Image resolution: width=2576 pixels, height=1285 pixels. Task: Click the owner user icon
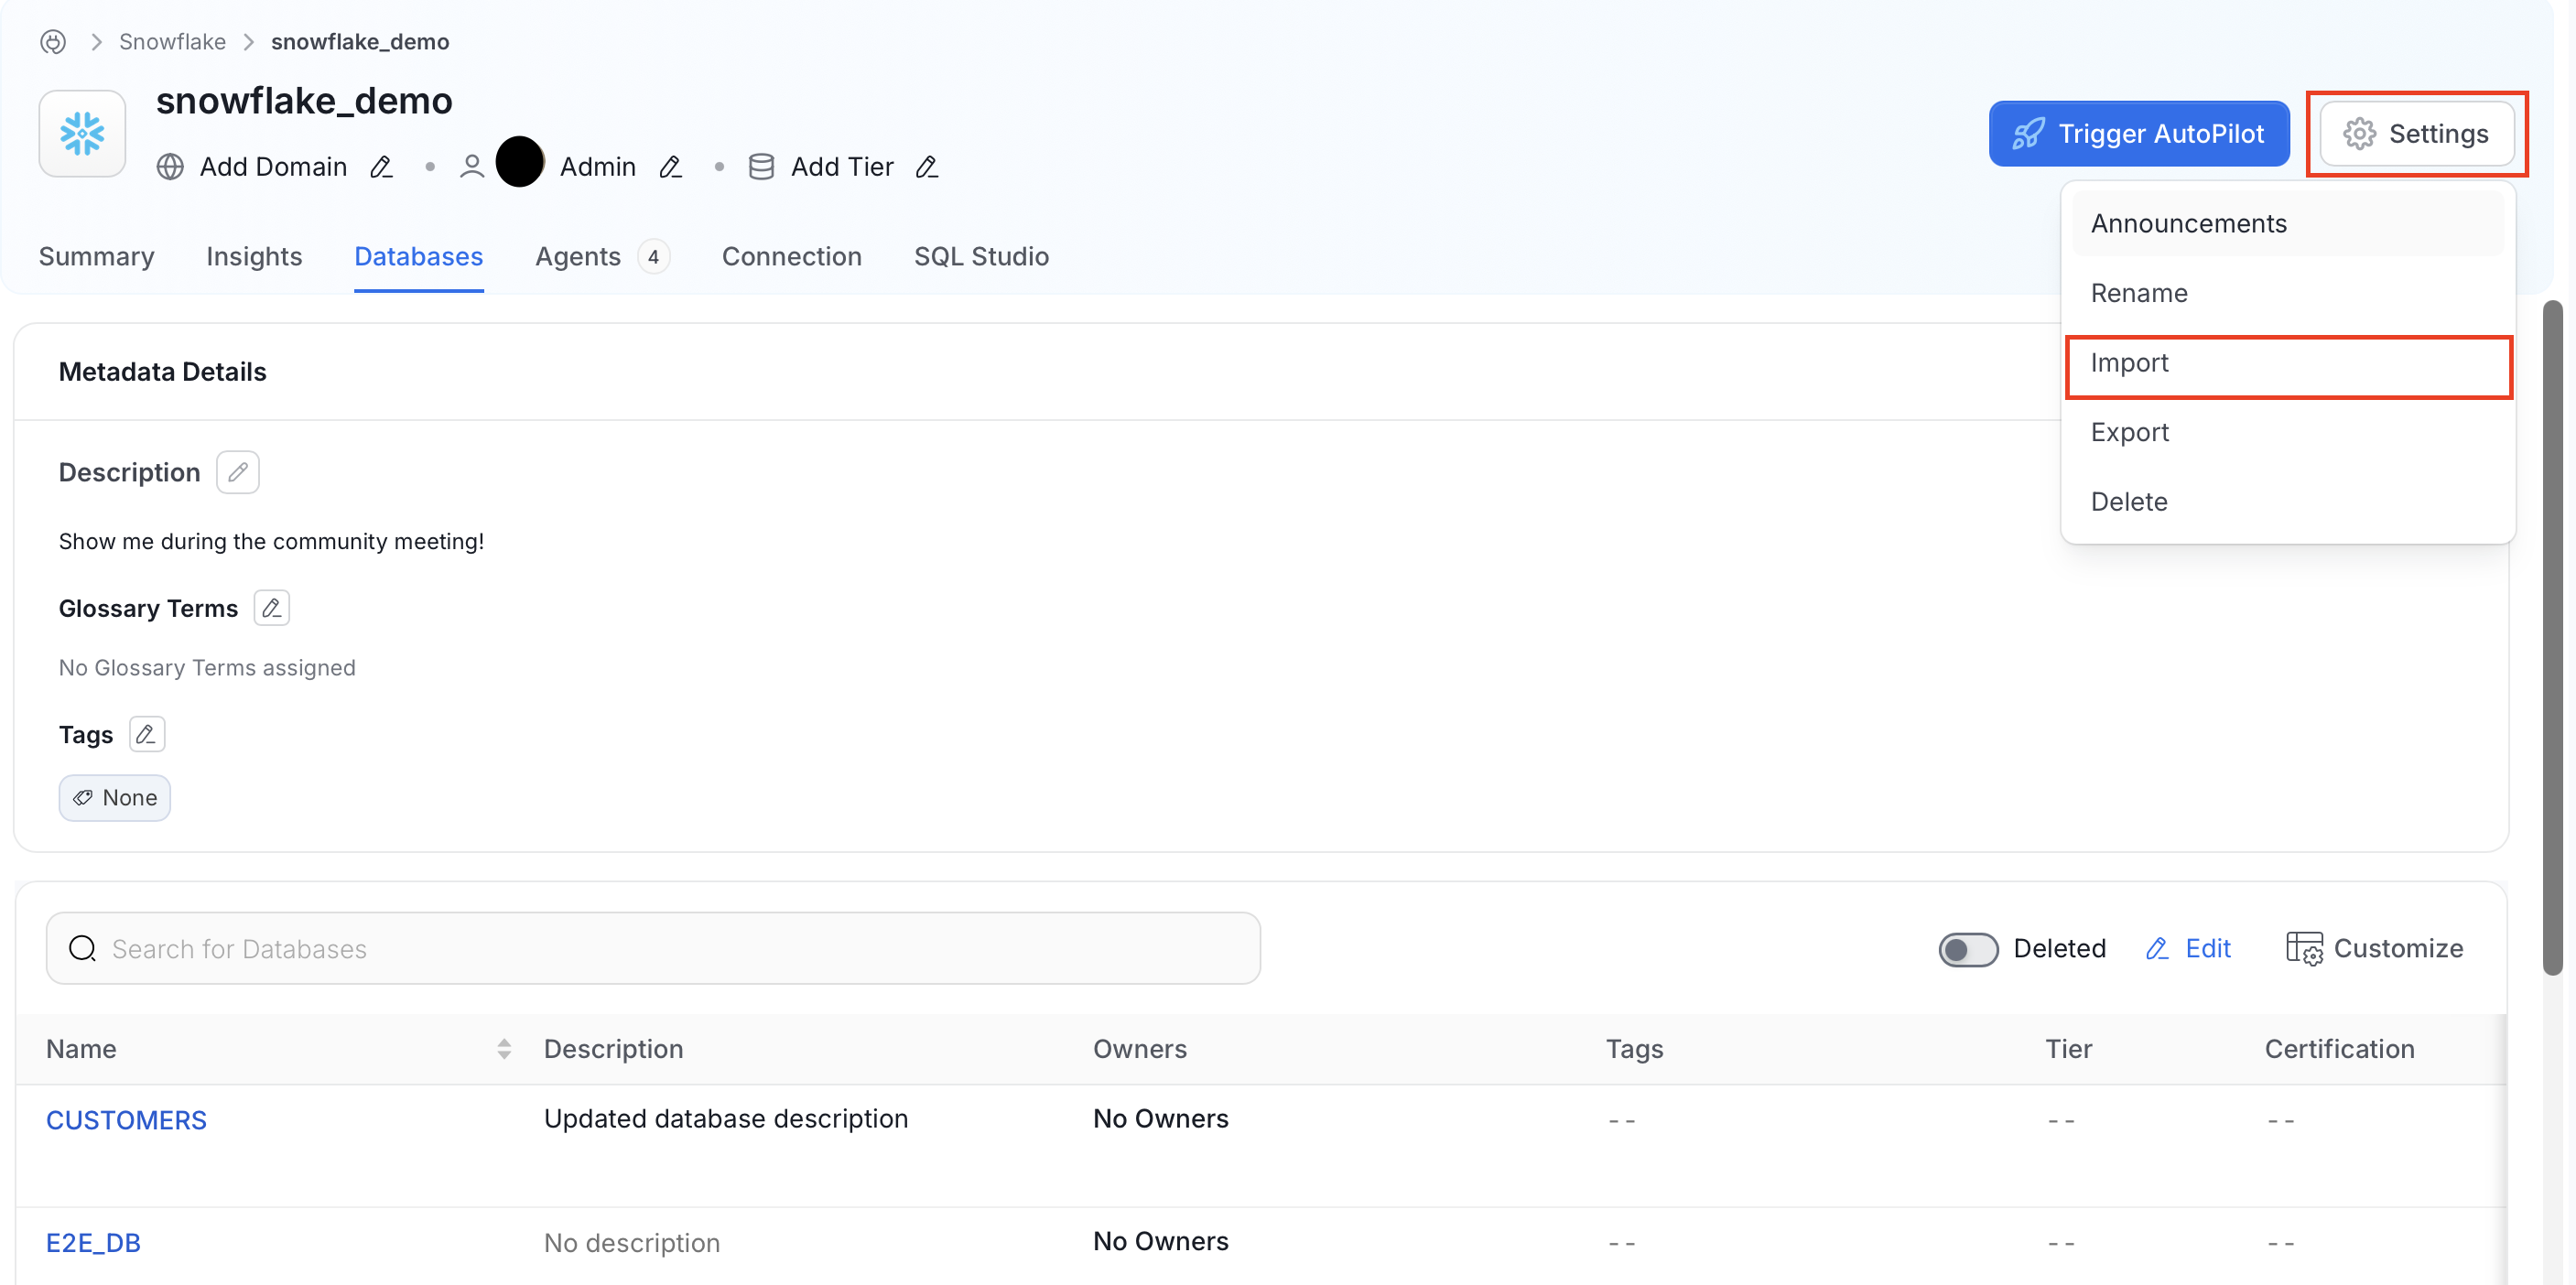click(472, 167)
